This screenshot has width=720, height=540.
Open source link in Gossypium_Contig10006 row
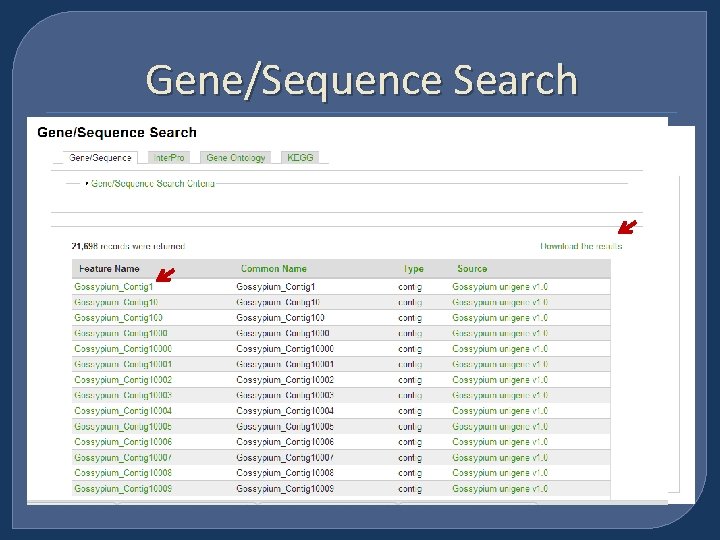[x=500, y=442]
